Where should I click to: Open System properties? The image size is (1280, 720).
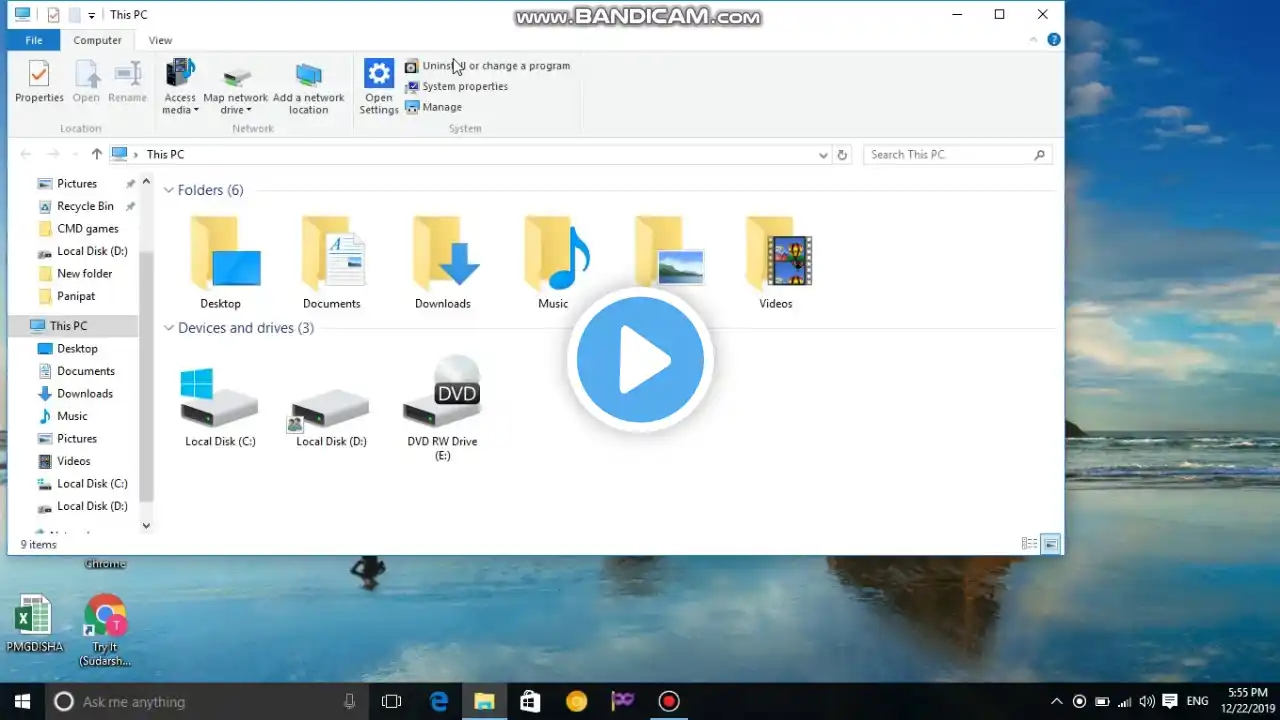pos(457,87)
